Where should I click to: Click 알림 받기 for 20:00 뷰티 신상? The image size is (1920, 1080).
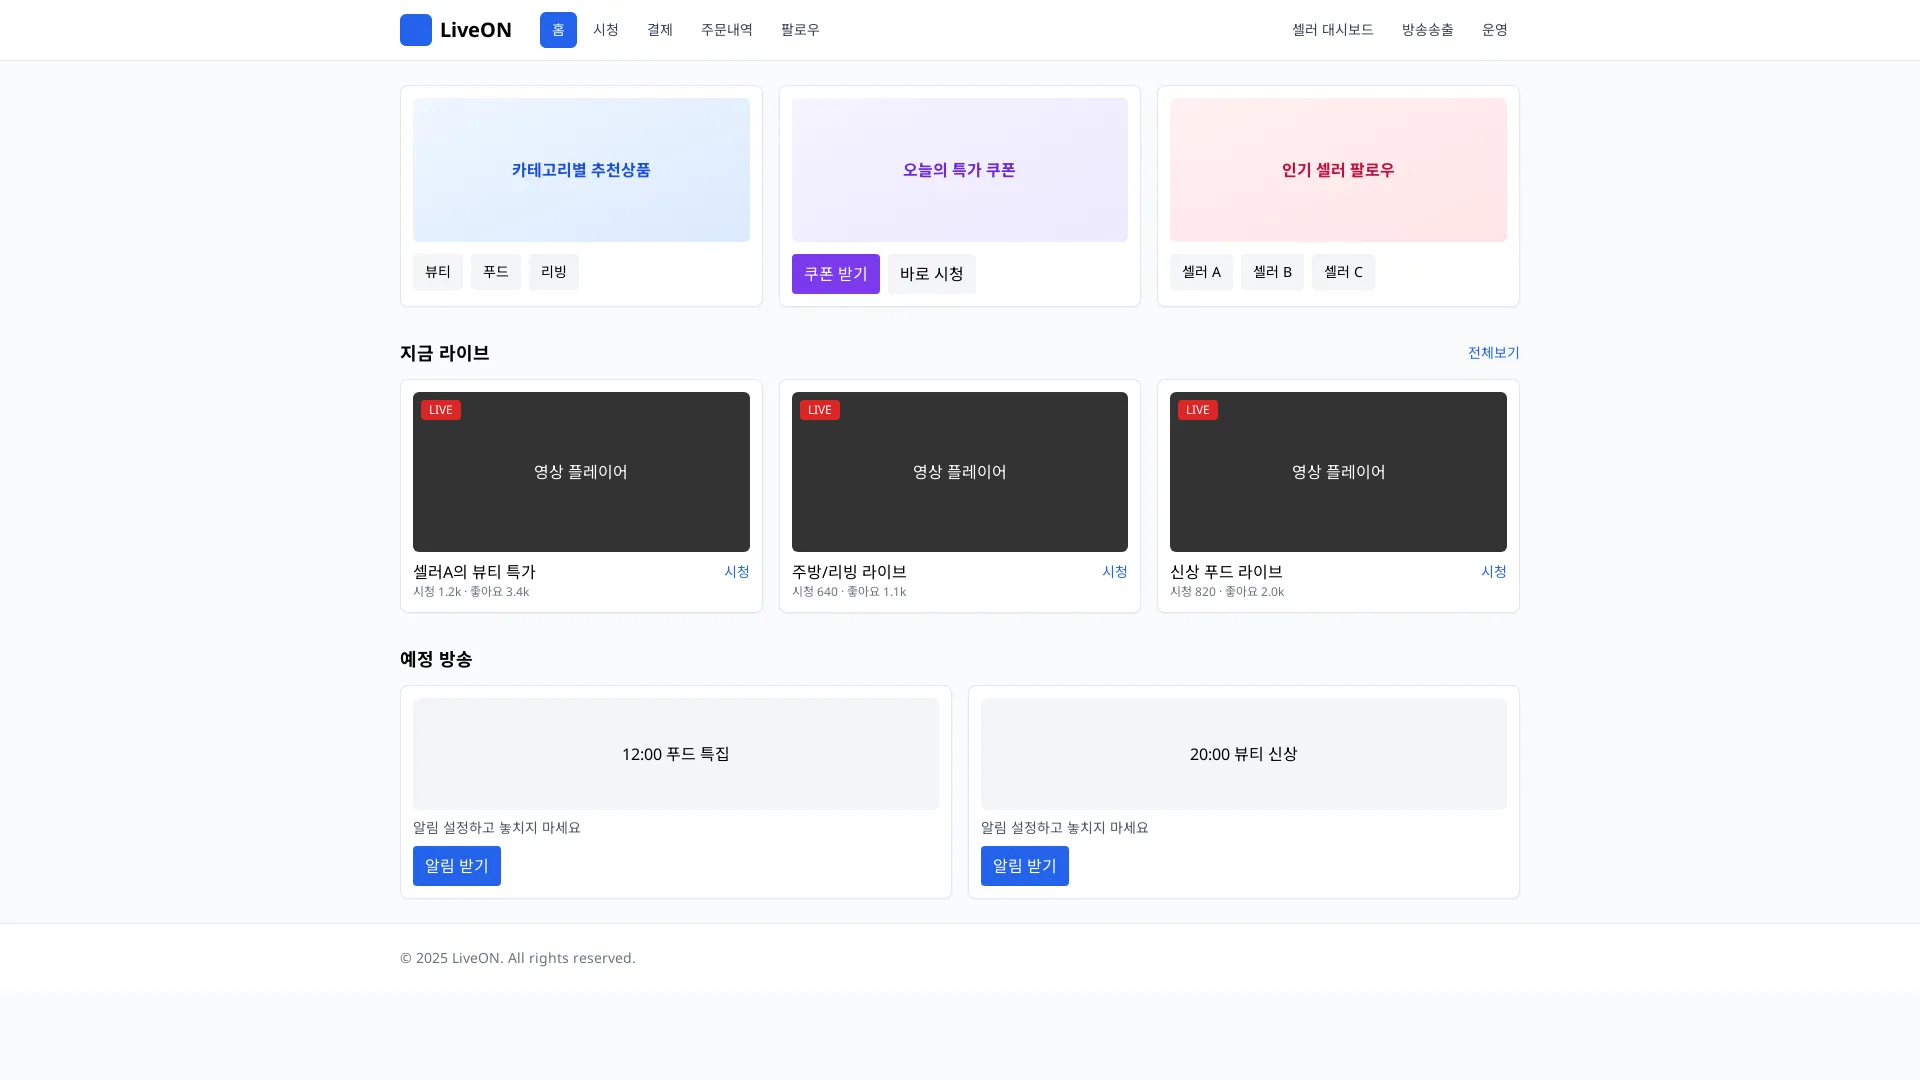(1024, 866)
